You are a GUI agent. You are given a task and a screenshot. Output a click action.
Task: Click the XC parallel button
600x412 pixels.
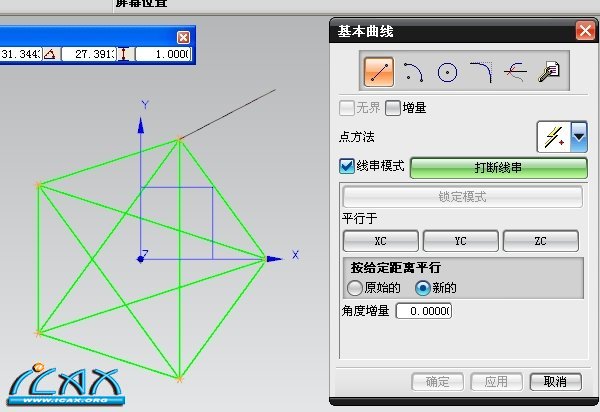[380, 241]
